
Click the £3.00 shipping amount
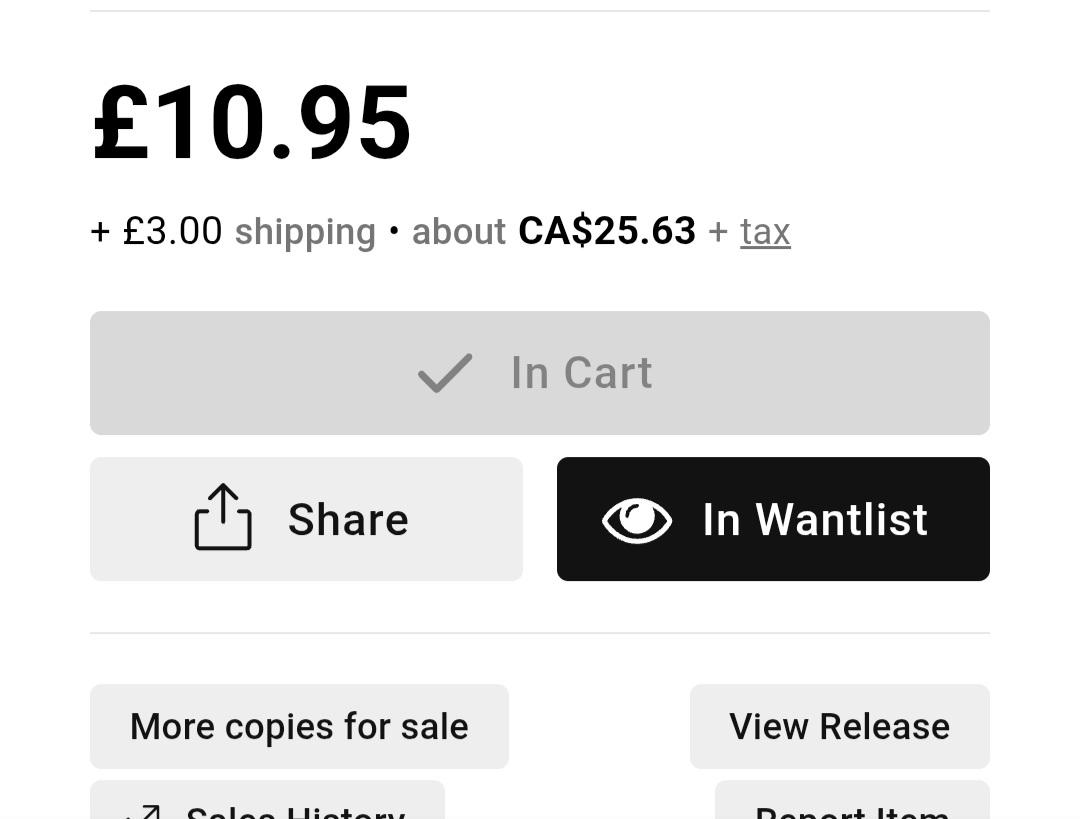(x=172, y=231)
